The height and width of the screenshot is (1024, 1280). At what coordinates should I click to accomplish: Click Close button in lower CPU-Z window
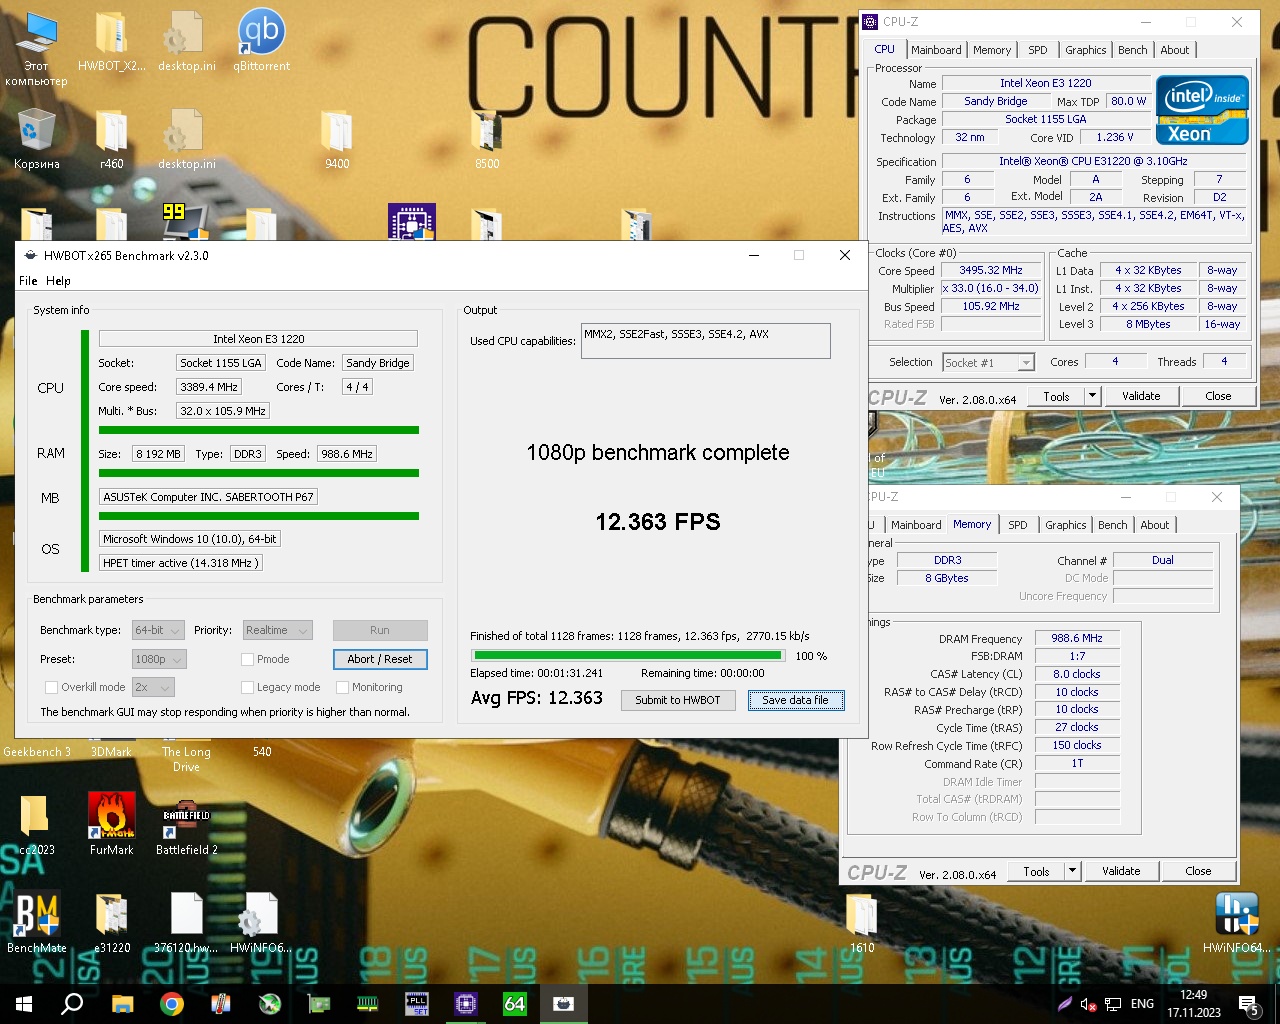pyautogui.click(x=1198, y=871)
